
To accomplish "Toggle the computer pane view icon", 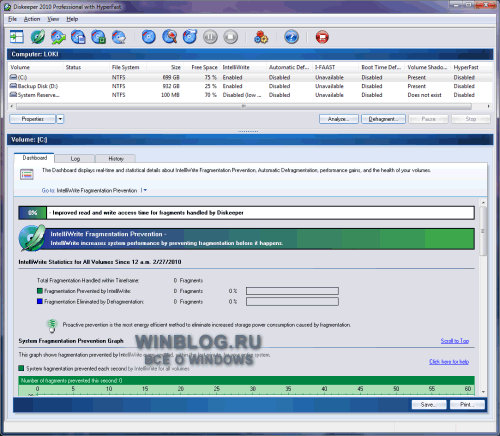I will (16, 37).
